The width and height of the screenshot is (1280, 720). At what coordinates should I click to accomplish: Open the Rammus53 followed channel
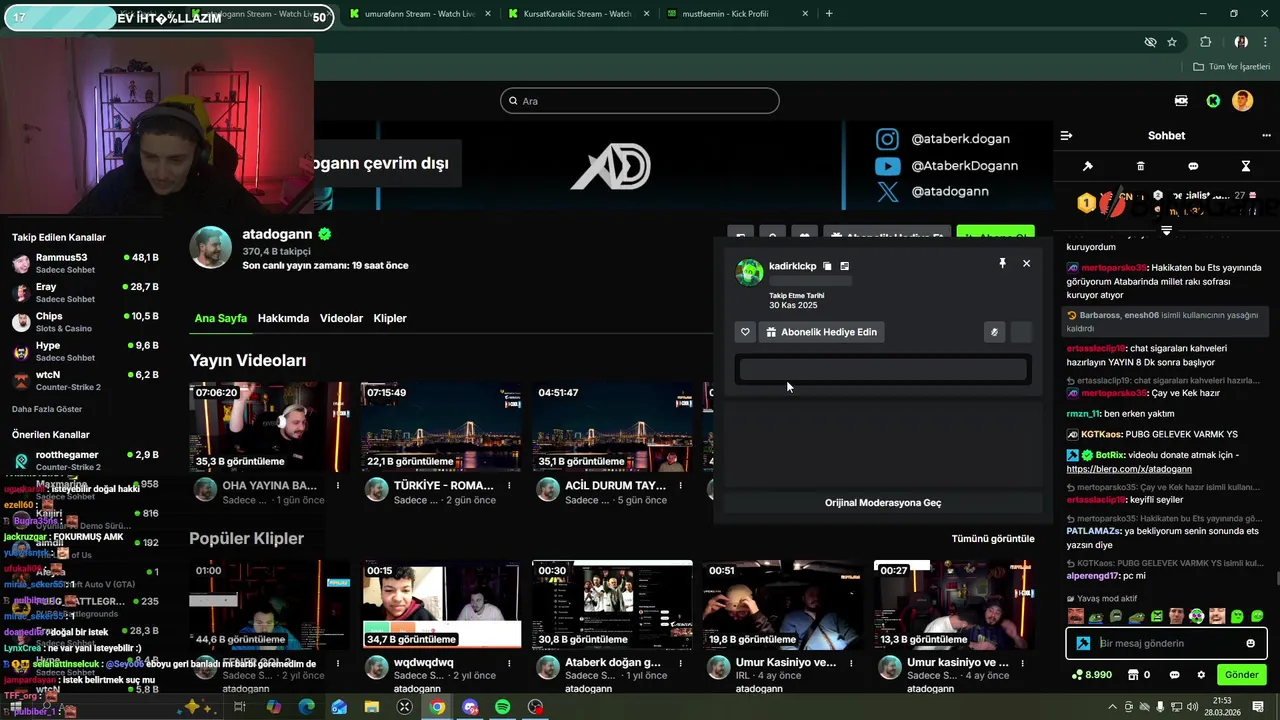point(85,263)
